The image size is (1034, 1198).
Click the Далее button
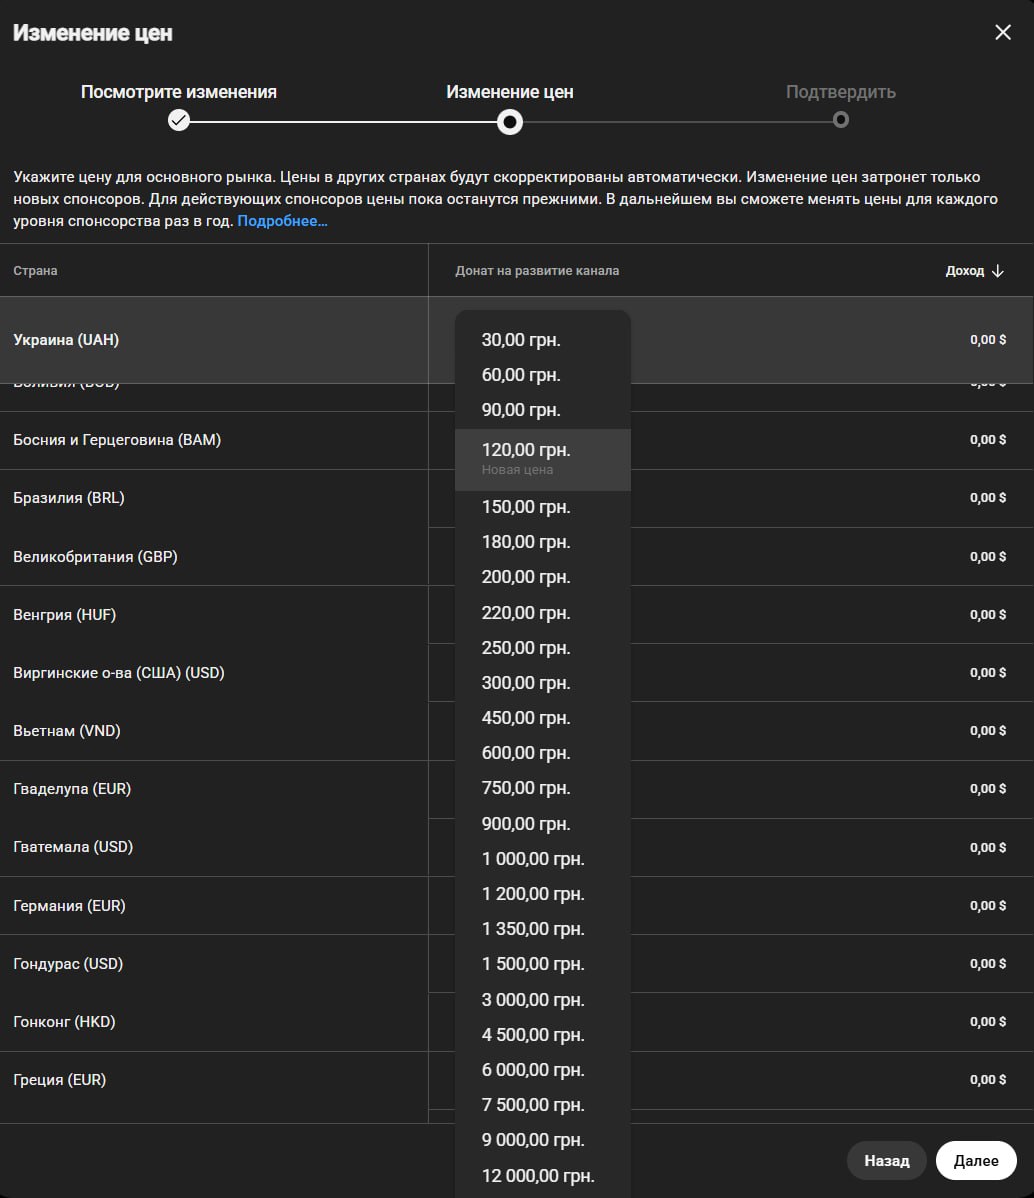(x=976, y=1161)
